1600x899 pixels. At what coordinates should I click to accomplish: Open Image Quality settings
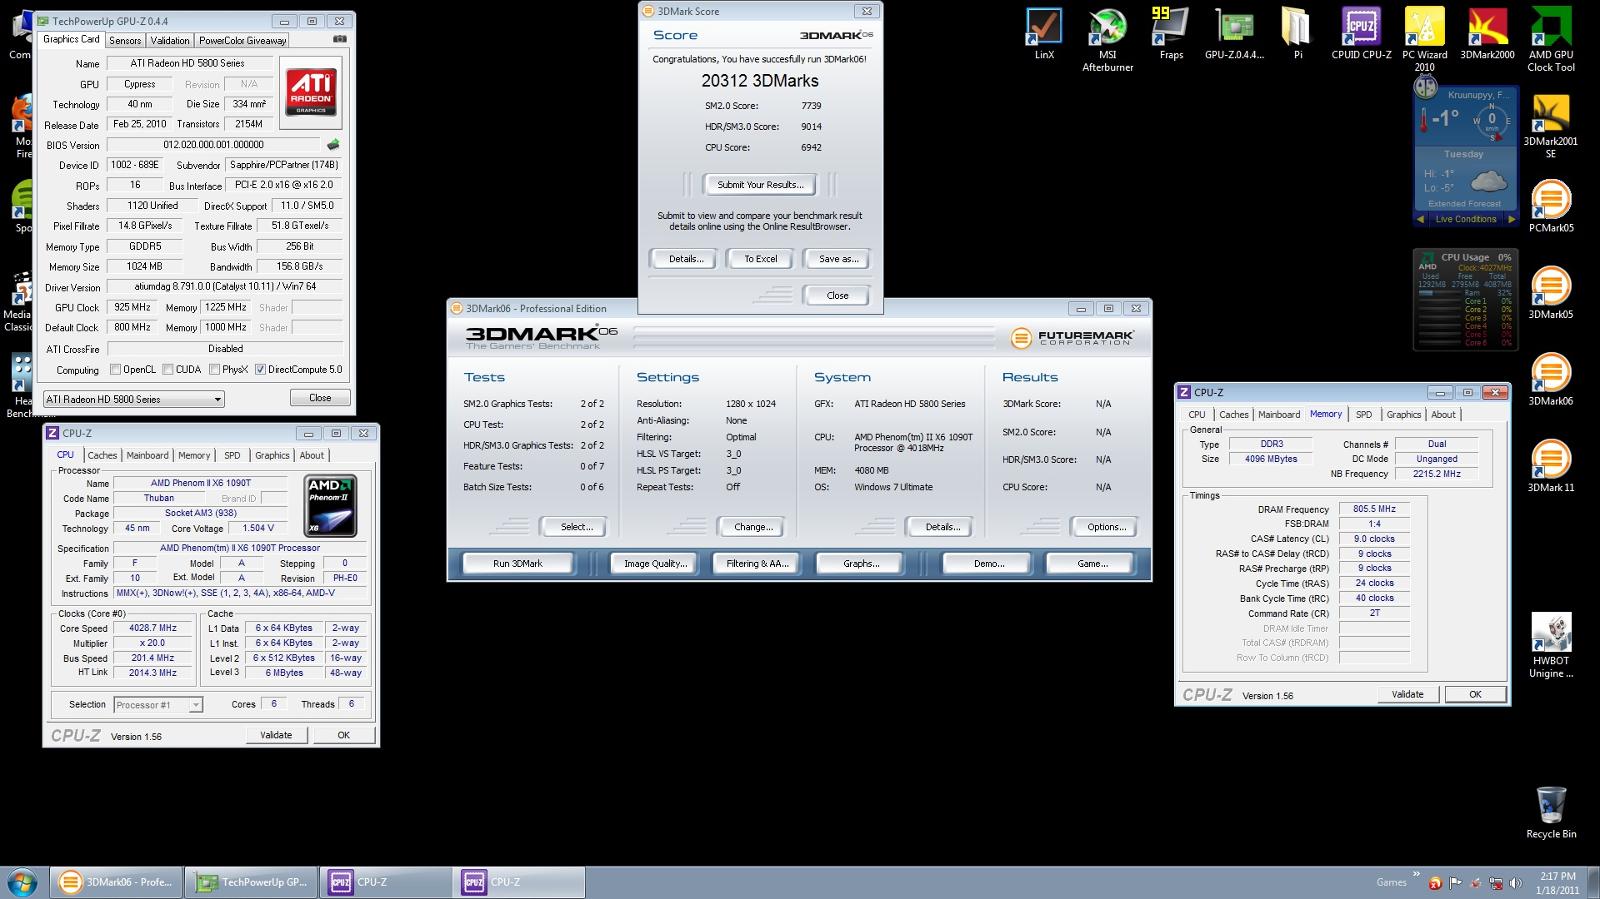655,564
